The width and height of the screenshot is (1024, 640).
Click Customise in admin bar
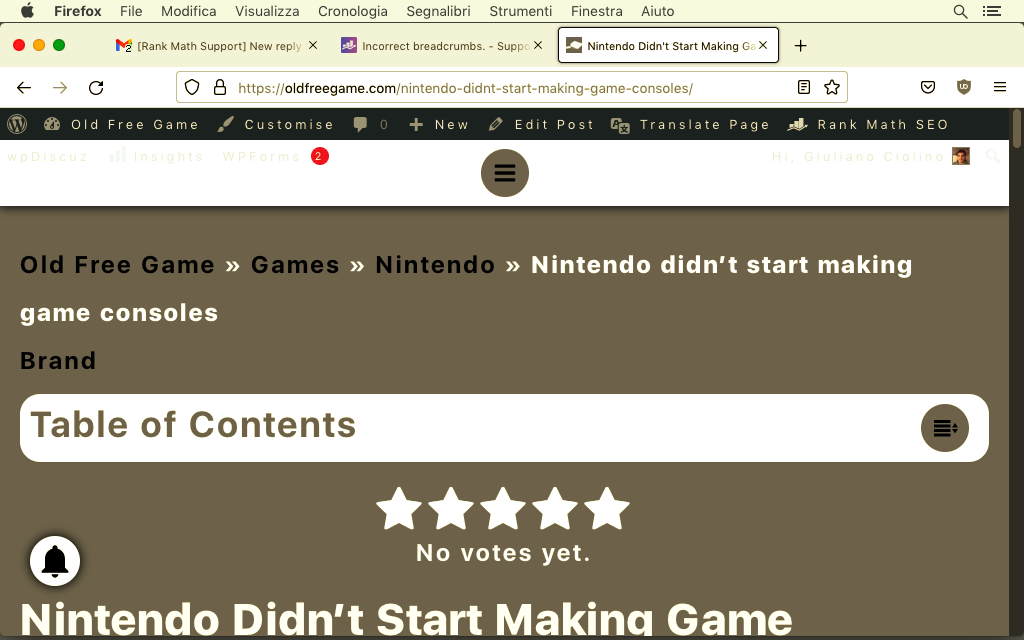(x=276, y=124)
